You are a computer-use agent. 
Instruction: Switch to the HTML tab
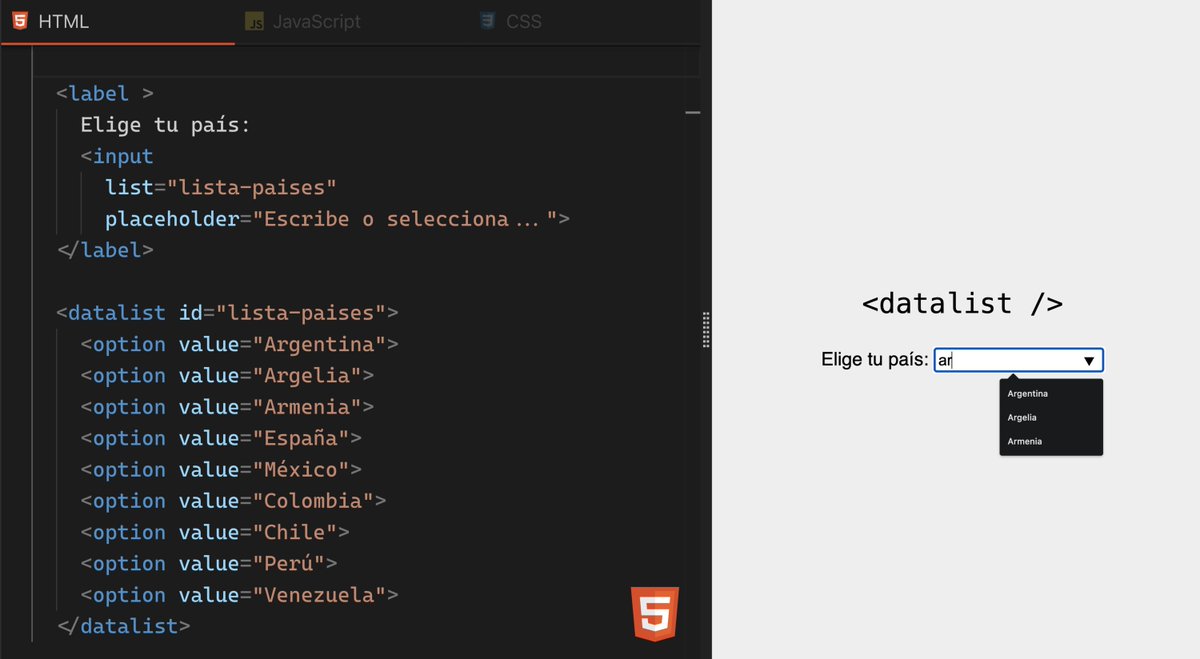(x=118, y=21)
